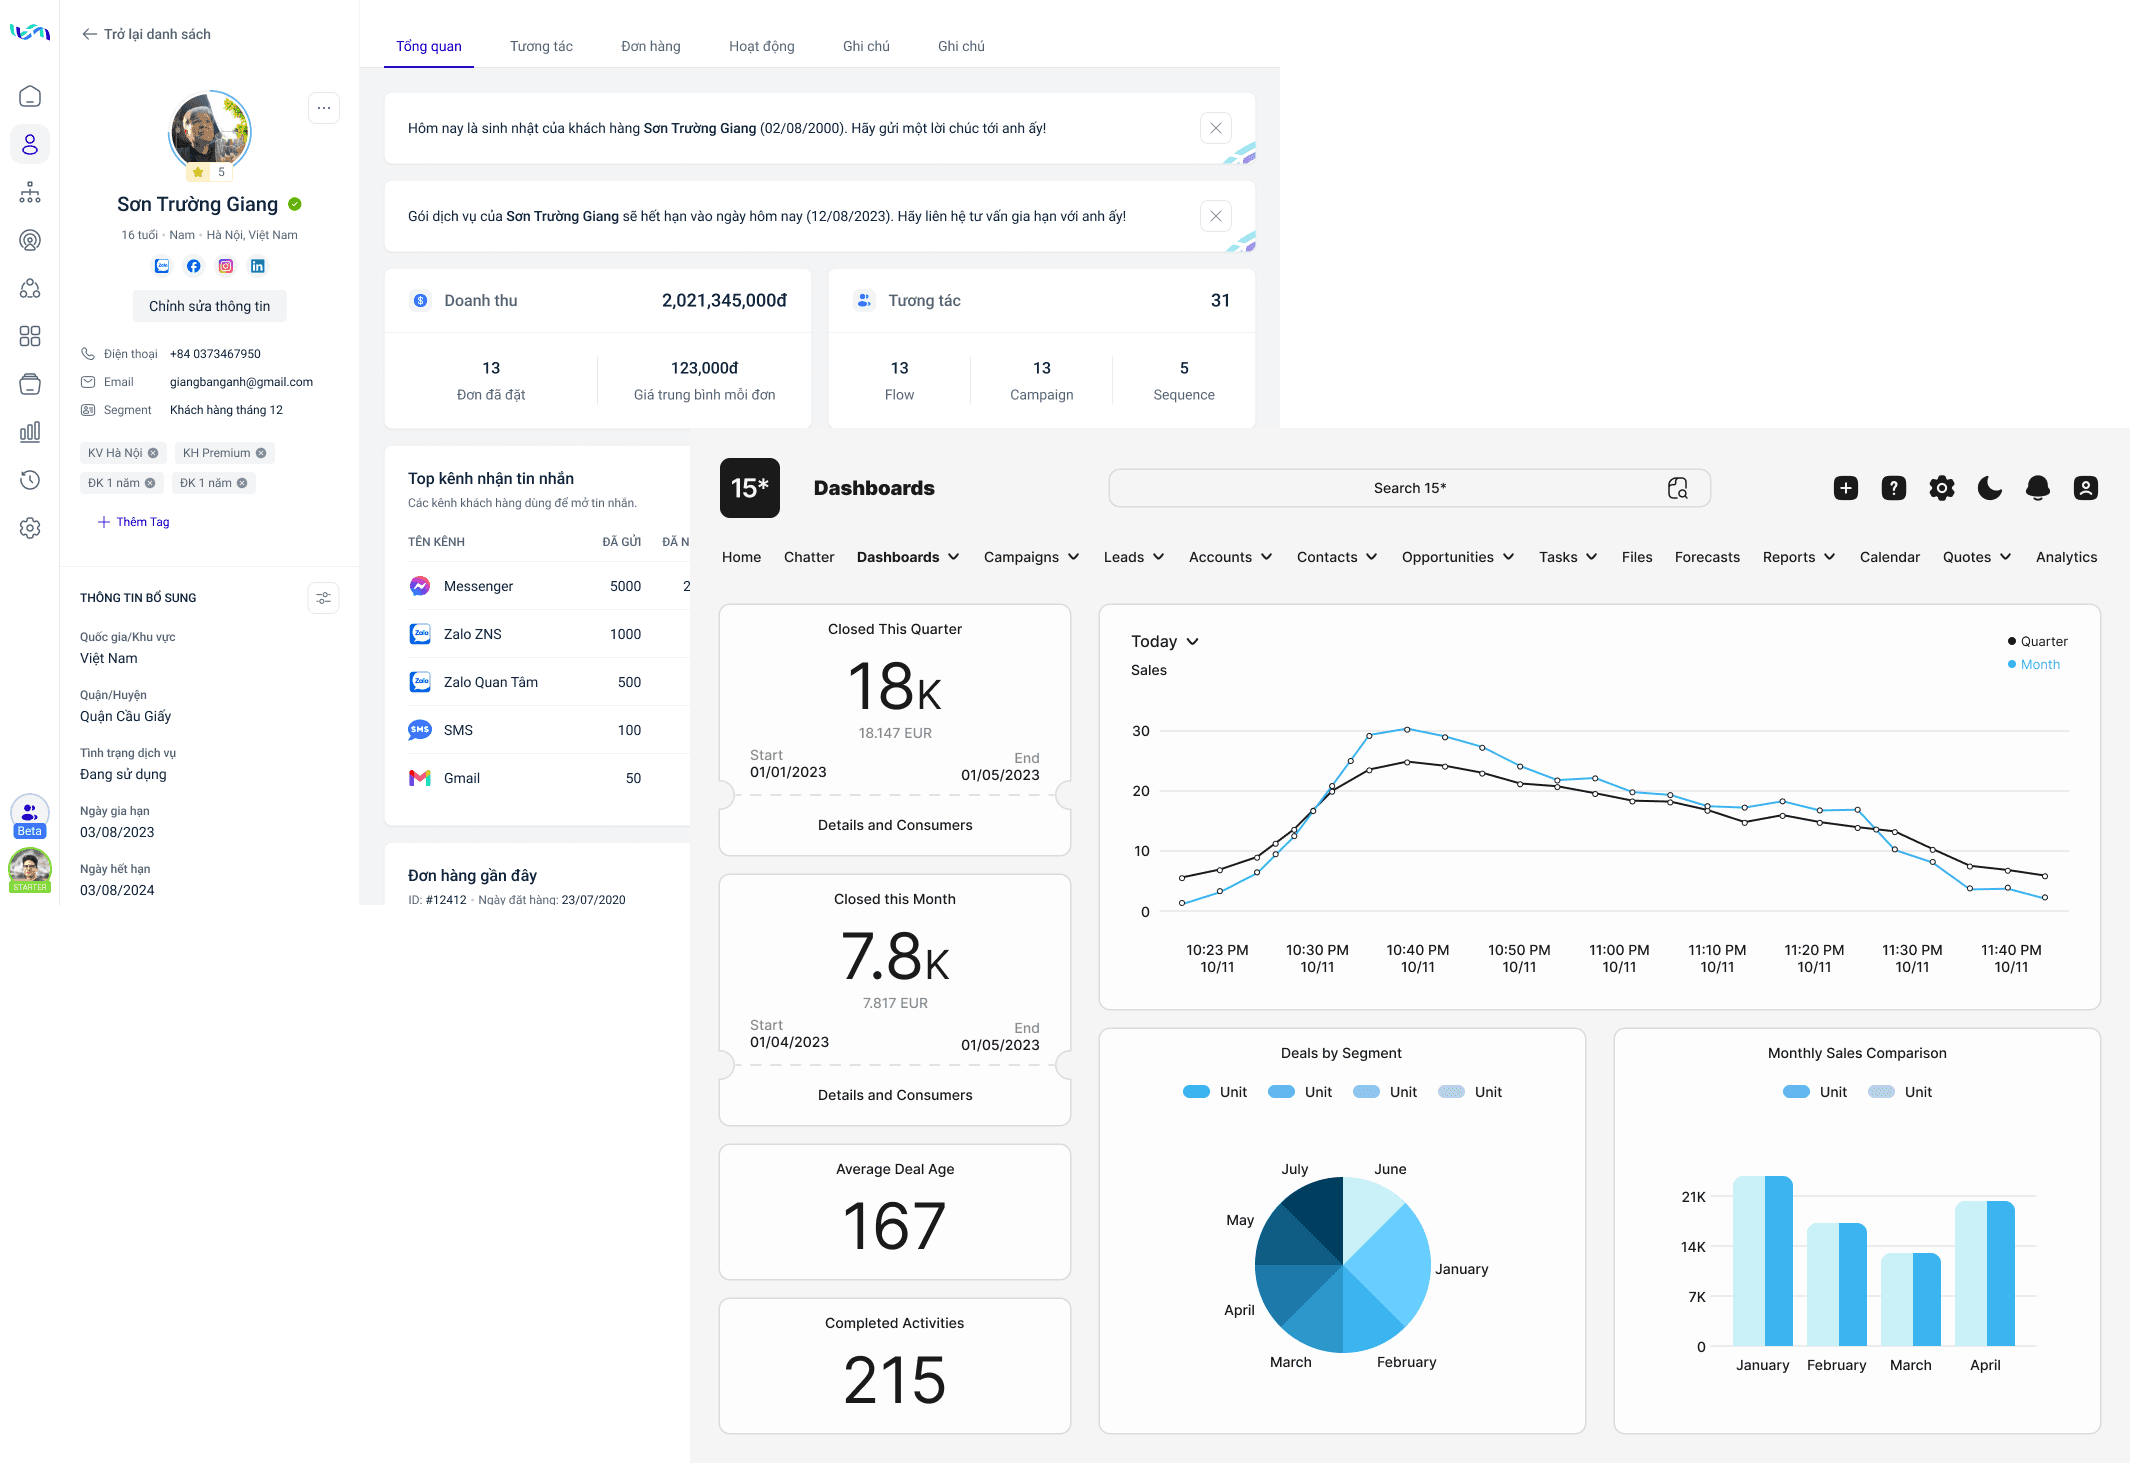Open Details and Consumers under Closed This Quarter
The width and height of the screenshot is (2130, 1463).
click(x=894, y=825)
